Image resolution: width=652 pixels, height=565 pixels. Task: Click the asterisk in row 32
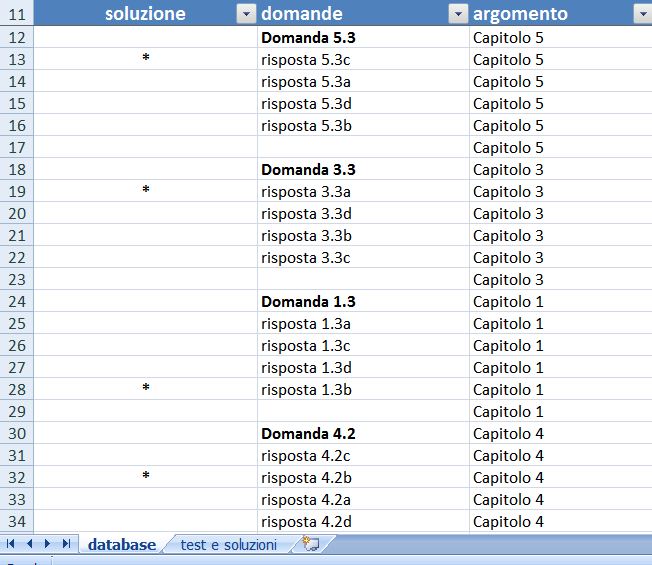[146, 475]
